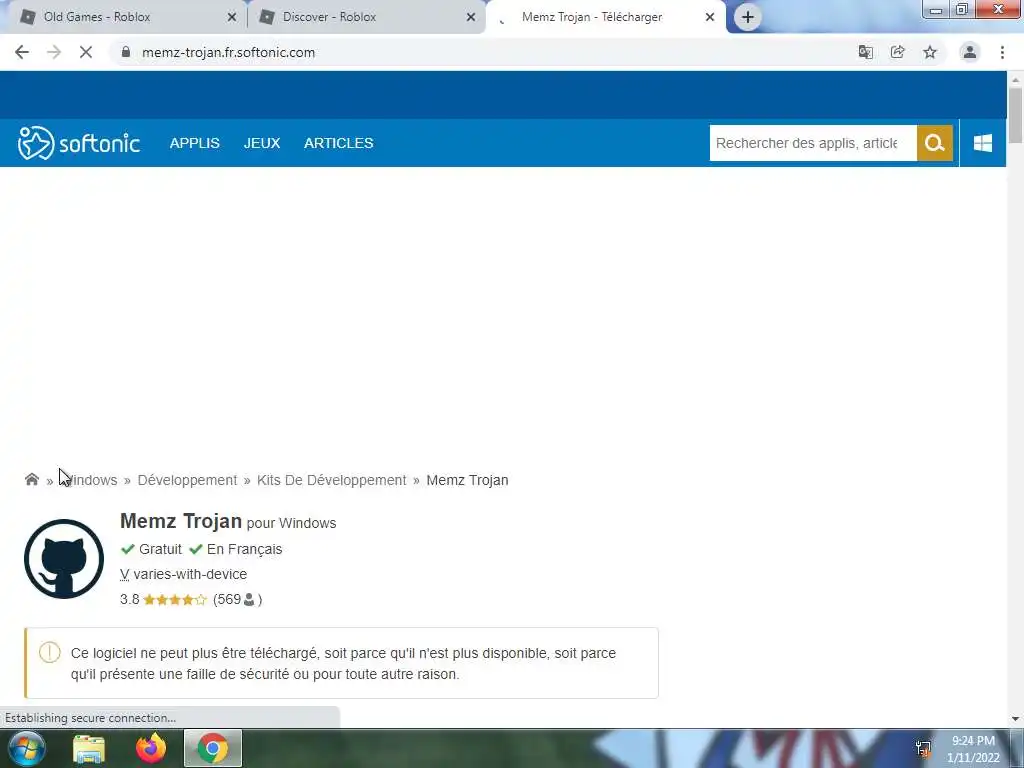The width and height of the screenshot is (1024, 768).
Task: Open the Chrome profile avatar
Action: pyautogui.click(x=970, y=52)
